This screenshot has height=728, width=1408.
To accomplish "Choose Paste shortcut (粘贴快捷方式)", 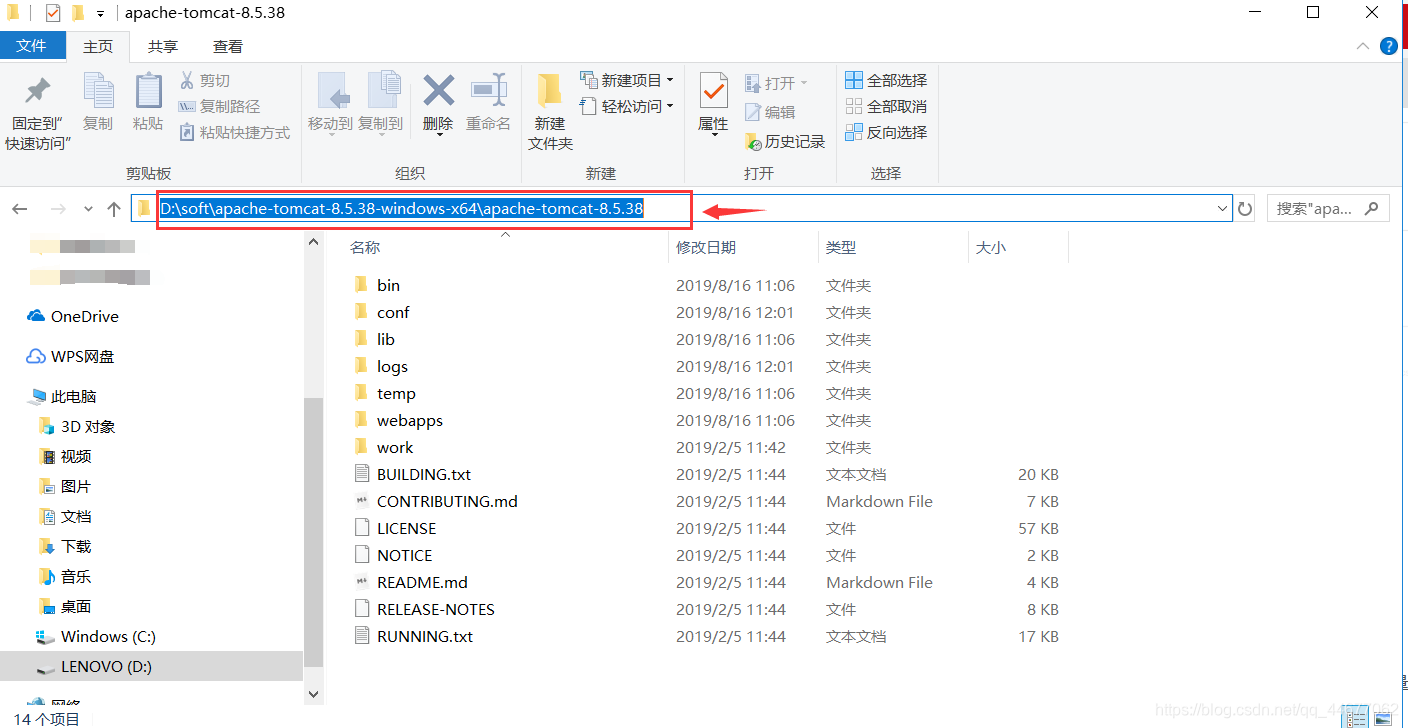I will click(x=234, y=132).
